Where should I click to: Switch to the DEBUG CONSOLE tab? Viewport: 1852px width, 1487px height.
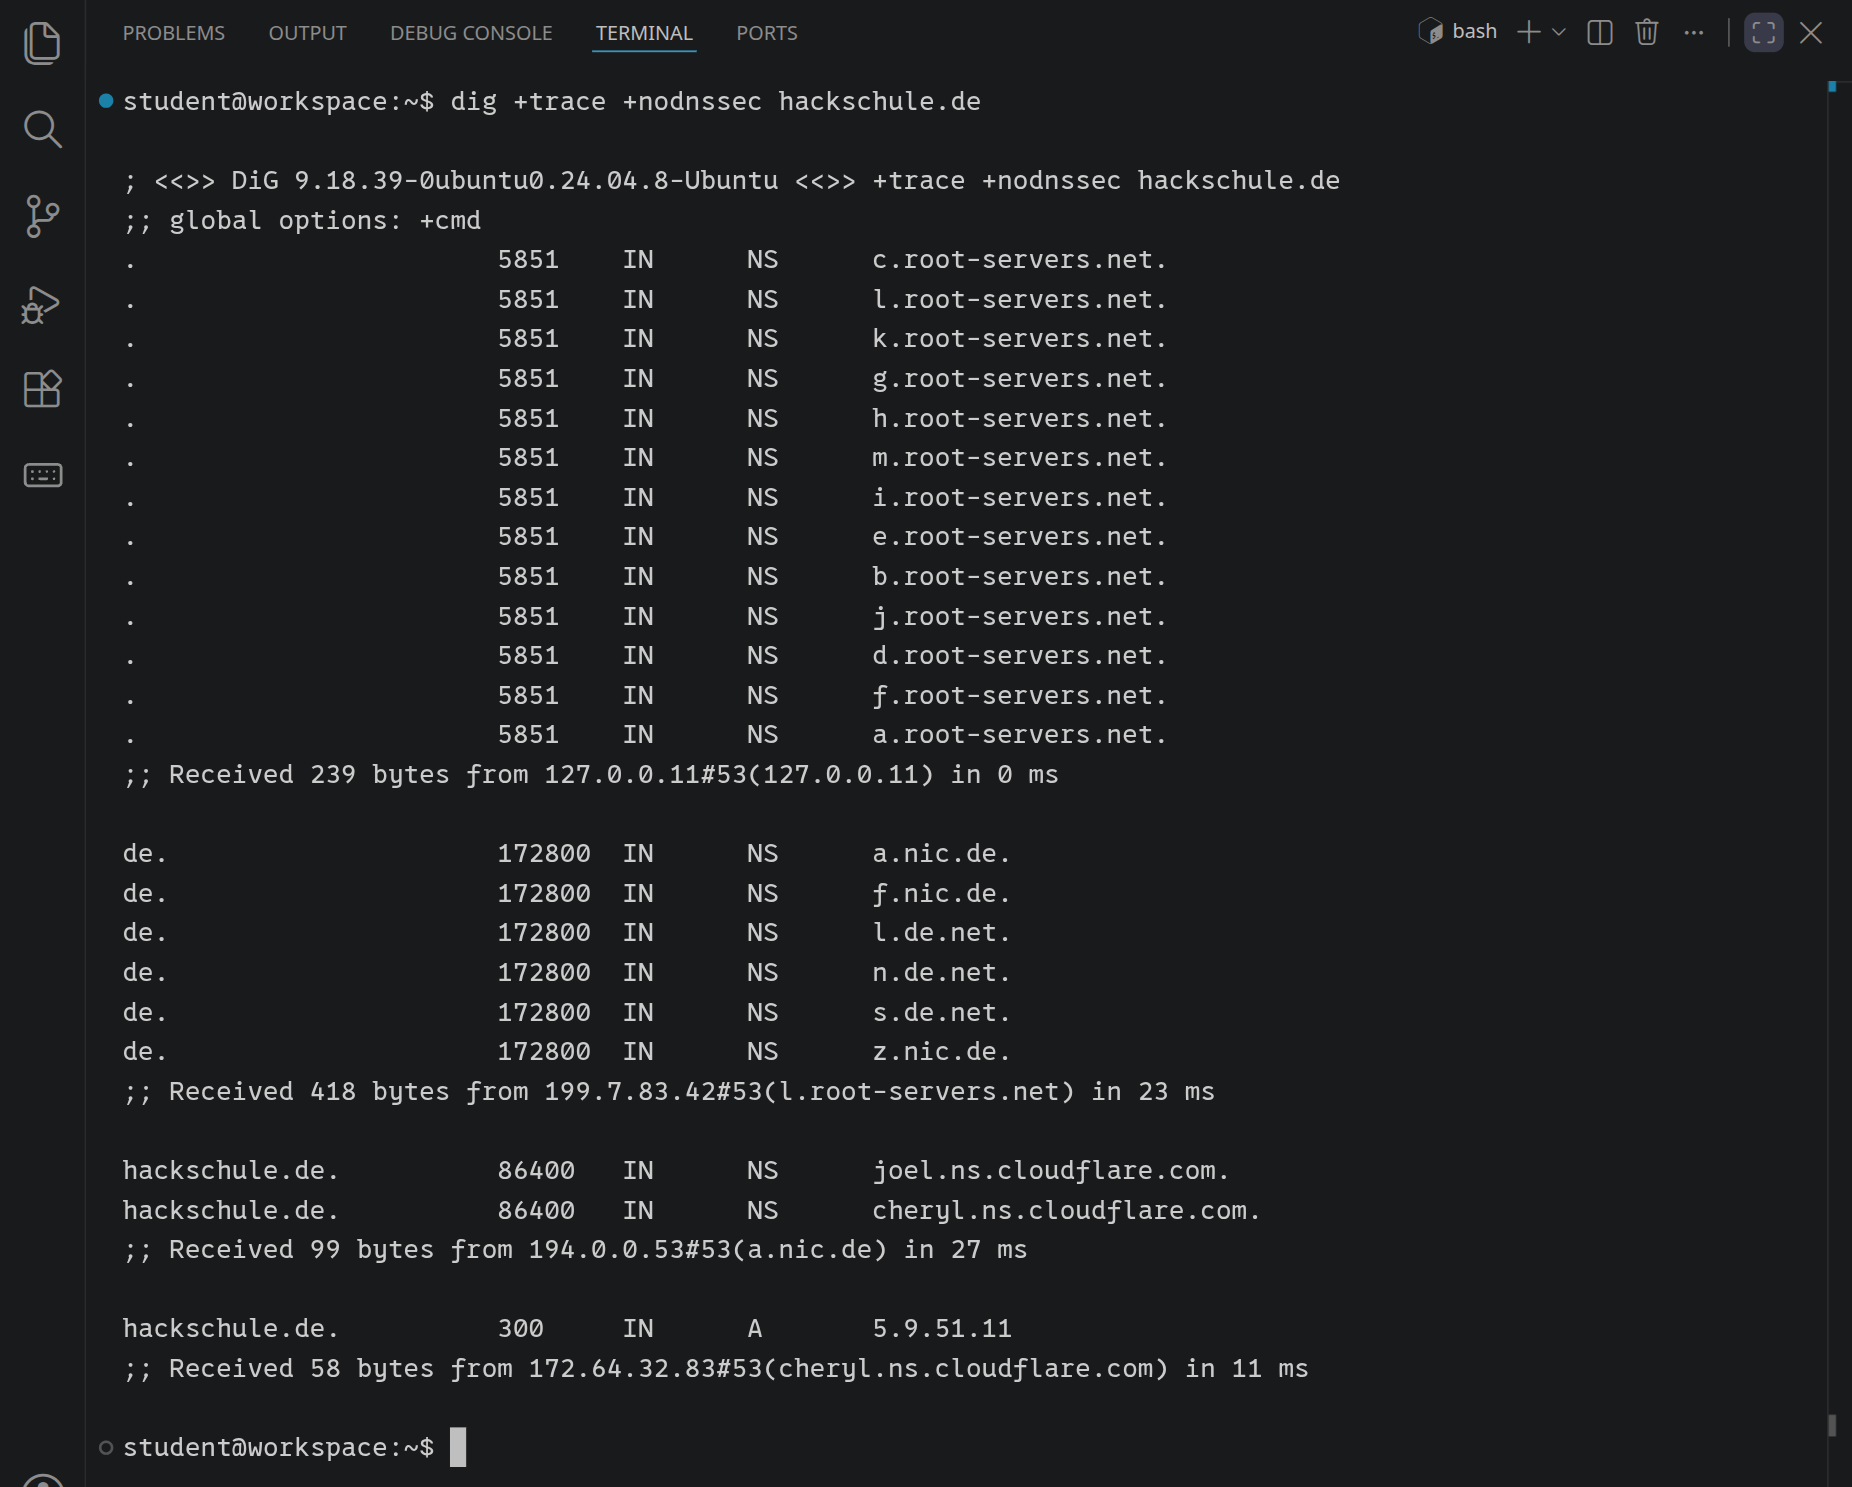point(471,33)
